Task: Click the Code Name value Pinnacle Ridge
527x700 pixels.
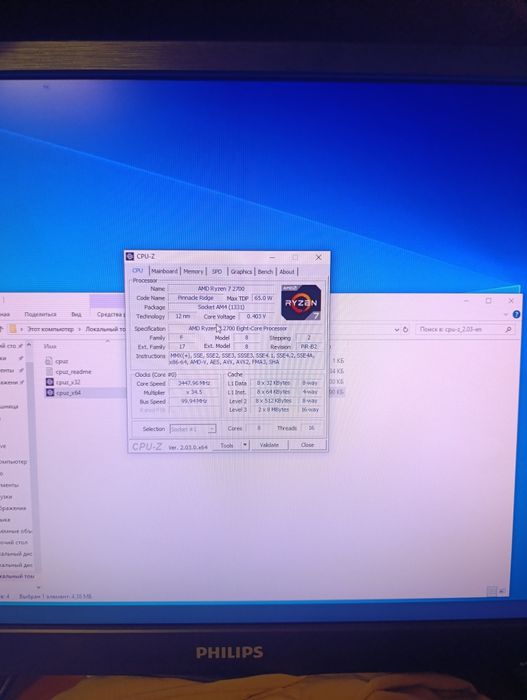Action: (x=195, y=298)
